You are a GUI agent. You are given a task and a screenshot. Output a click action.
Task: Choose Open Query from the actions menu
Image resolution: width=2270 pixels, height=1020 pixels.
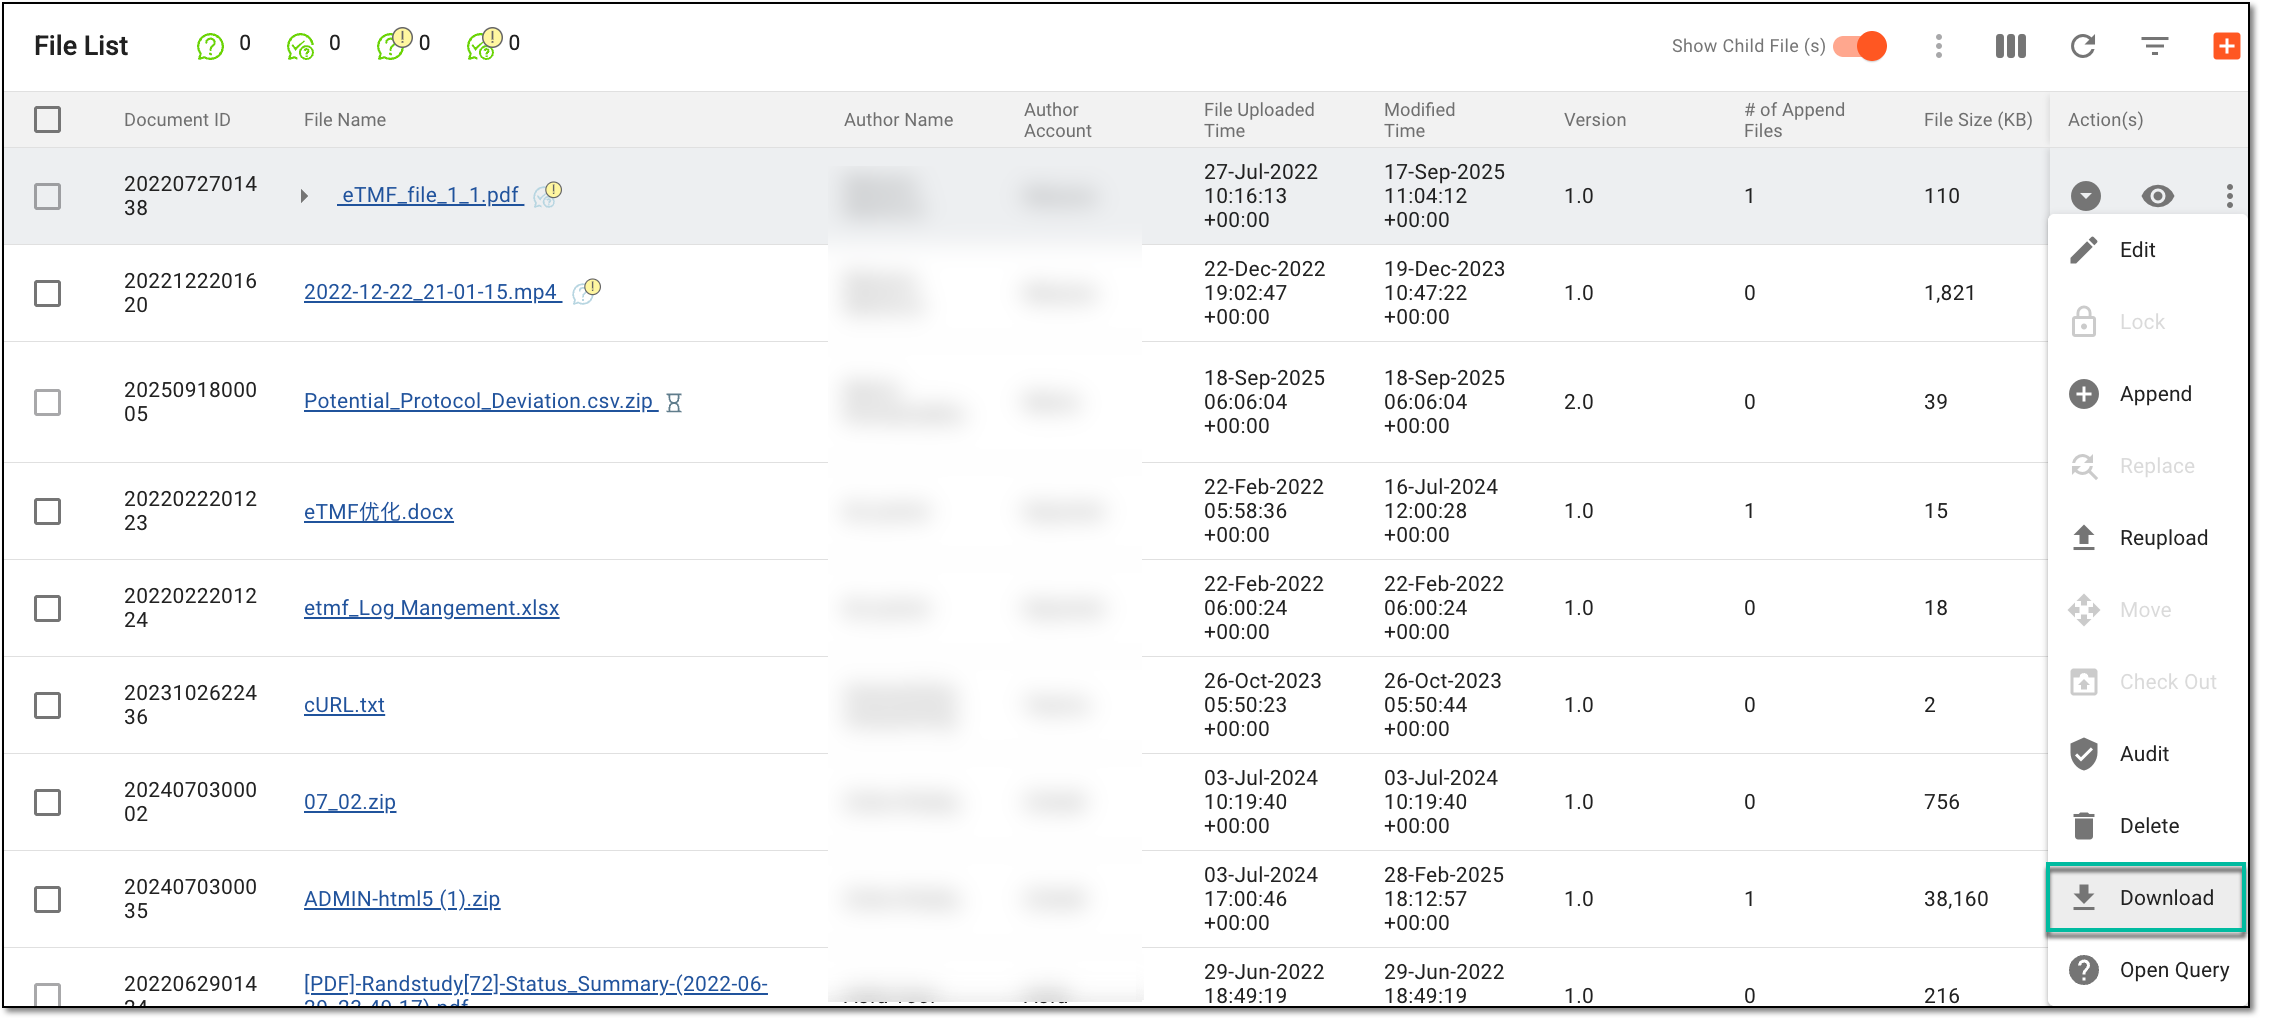click(2146, 970)
